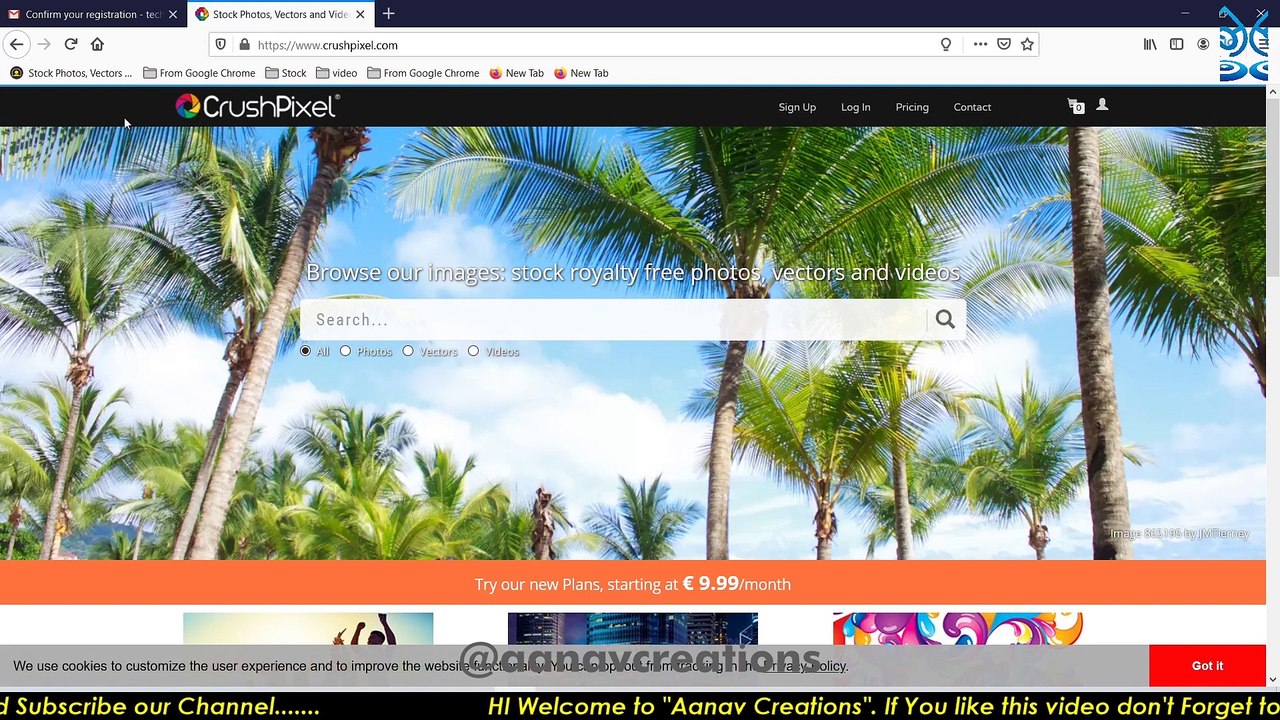Image resolution: width=1280 pixels, height=720 pixels.
Task: Select the Photos radio button
Action: coord(345,351)
